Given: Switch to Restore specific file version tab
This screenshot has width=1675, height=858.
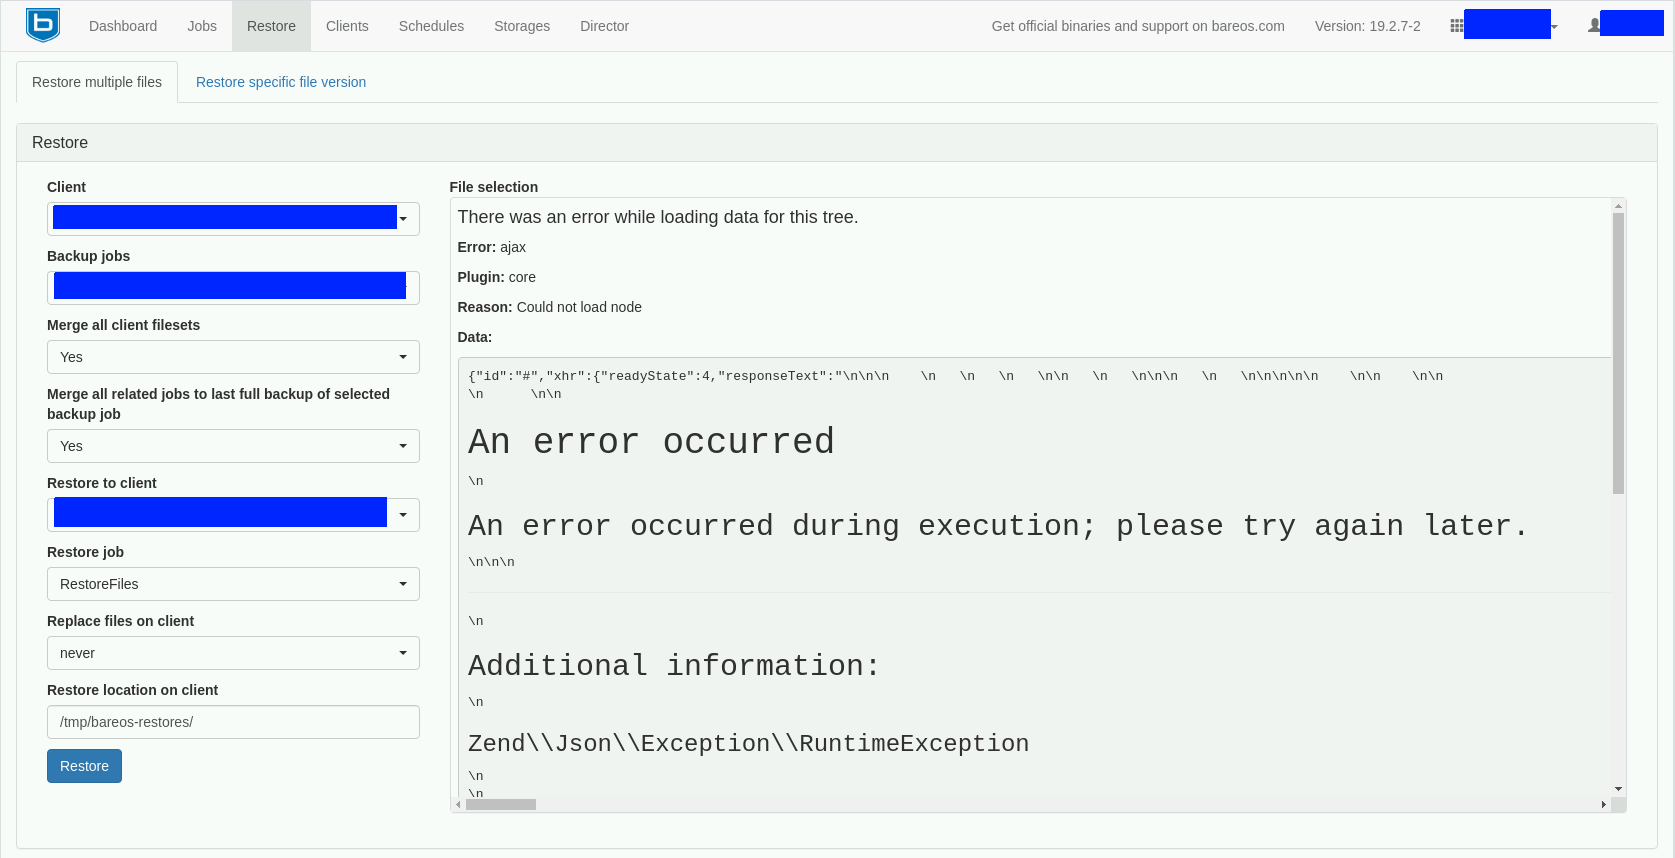Looking at the screenshot, I should pyautogui.click(x=281, y=82).
